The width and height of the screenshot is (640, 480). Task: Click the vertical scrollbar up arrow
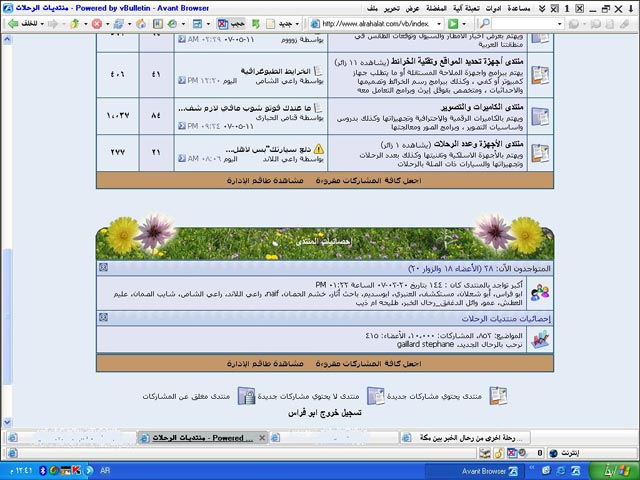click(x=7, y=40)
